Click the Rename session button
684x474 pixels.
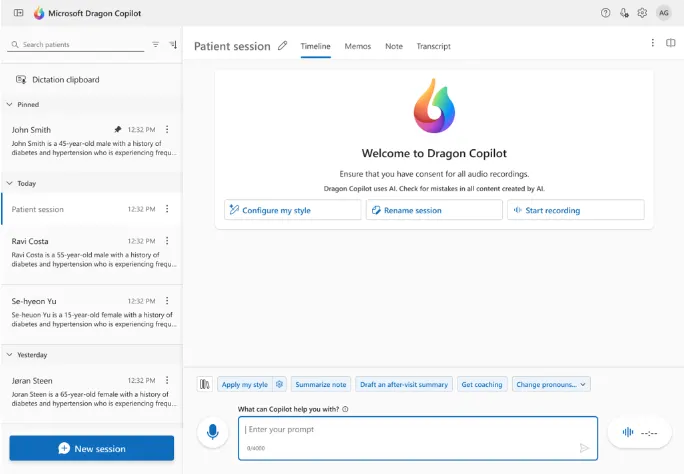click(x=434, y=210)
